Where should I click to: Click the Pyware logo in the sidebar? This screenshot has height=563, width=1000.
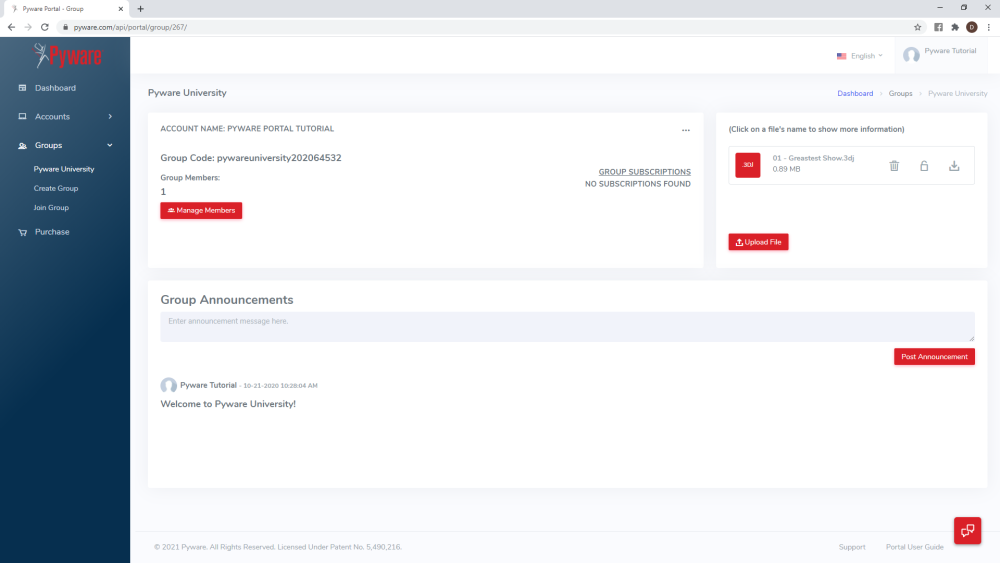click(x=68, y=56)
